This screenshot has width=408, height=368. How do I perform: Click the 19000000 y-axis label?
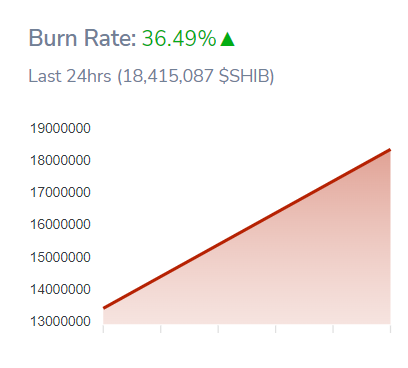[60, 128]
